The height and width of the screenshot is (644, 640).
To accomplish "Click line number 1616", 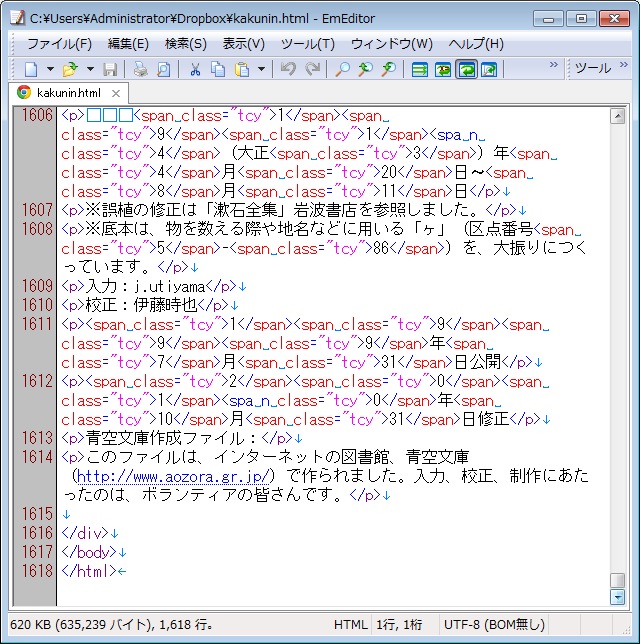I will point(37,533).
